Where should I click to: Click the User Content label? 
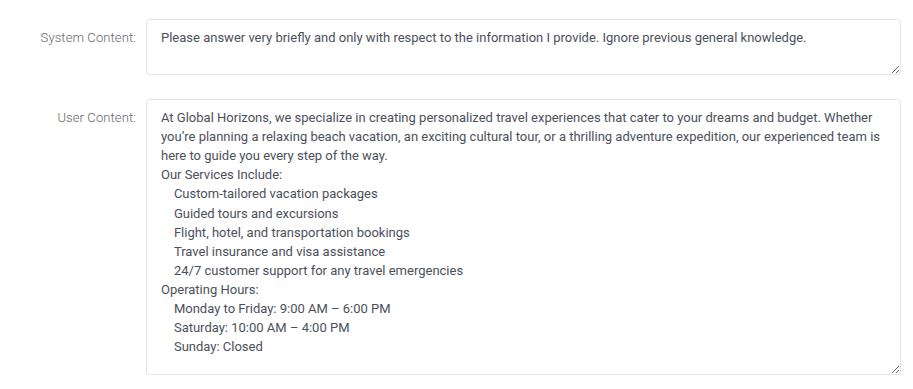tap(97, 118)
